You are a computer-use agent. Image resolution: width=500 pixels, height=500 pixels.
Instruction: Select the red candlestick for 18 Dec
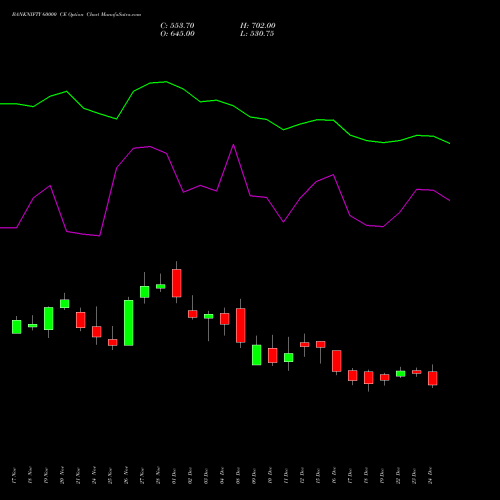[x=369, y=378]
